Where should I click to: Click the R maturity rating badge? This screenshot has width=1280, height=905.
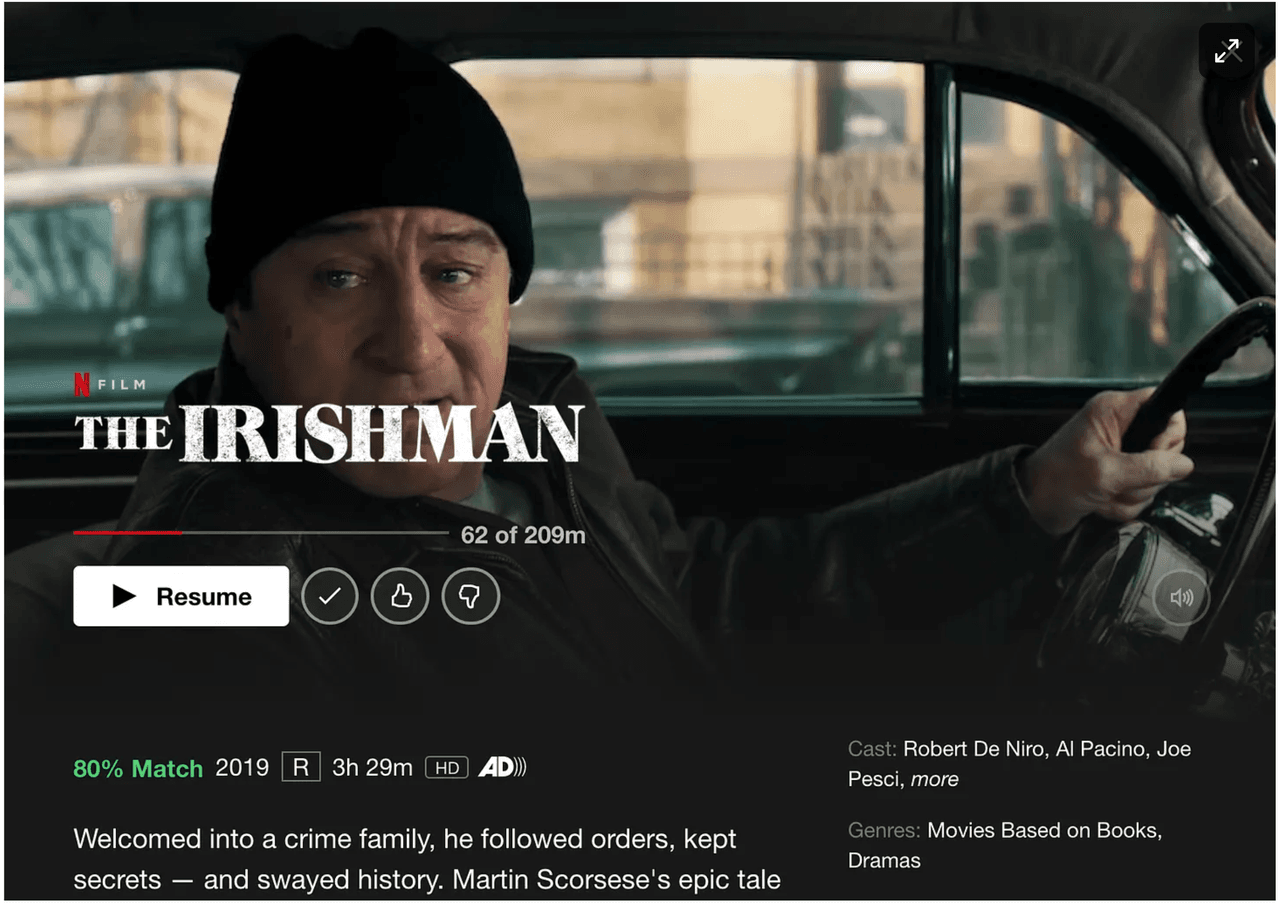tap(301, 768)
